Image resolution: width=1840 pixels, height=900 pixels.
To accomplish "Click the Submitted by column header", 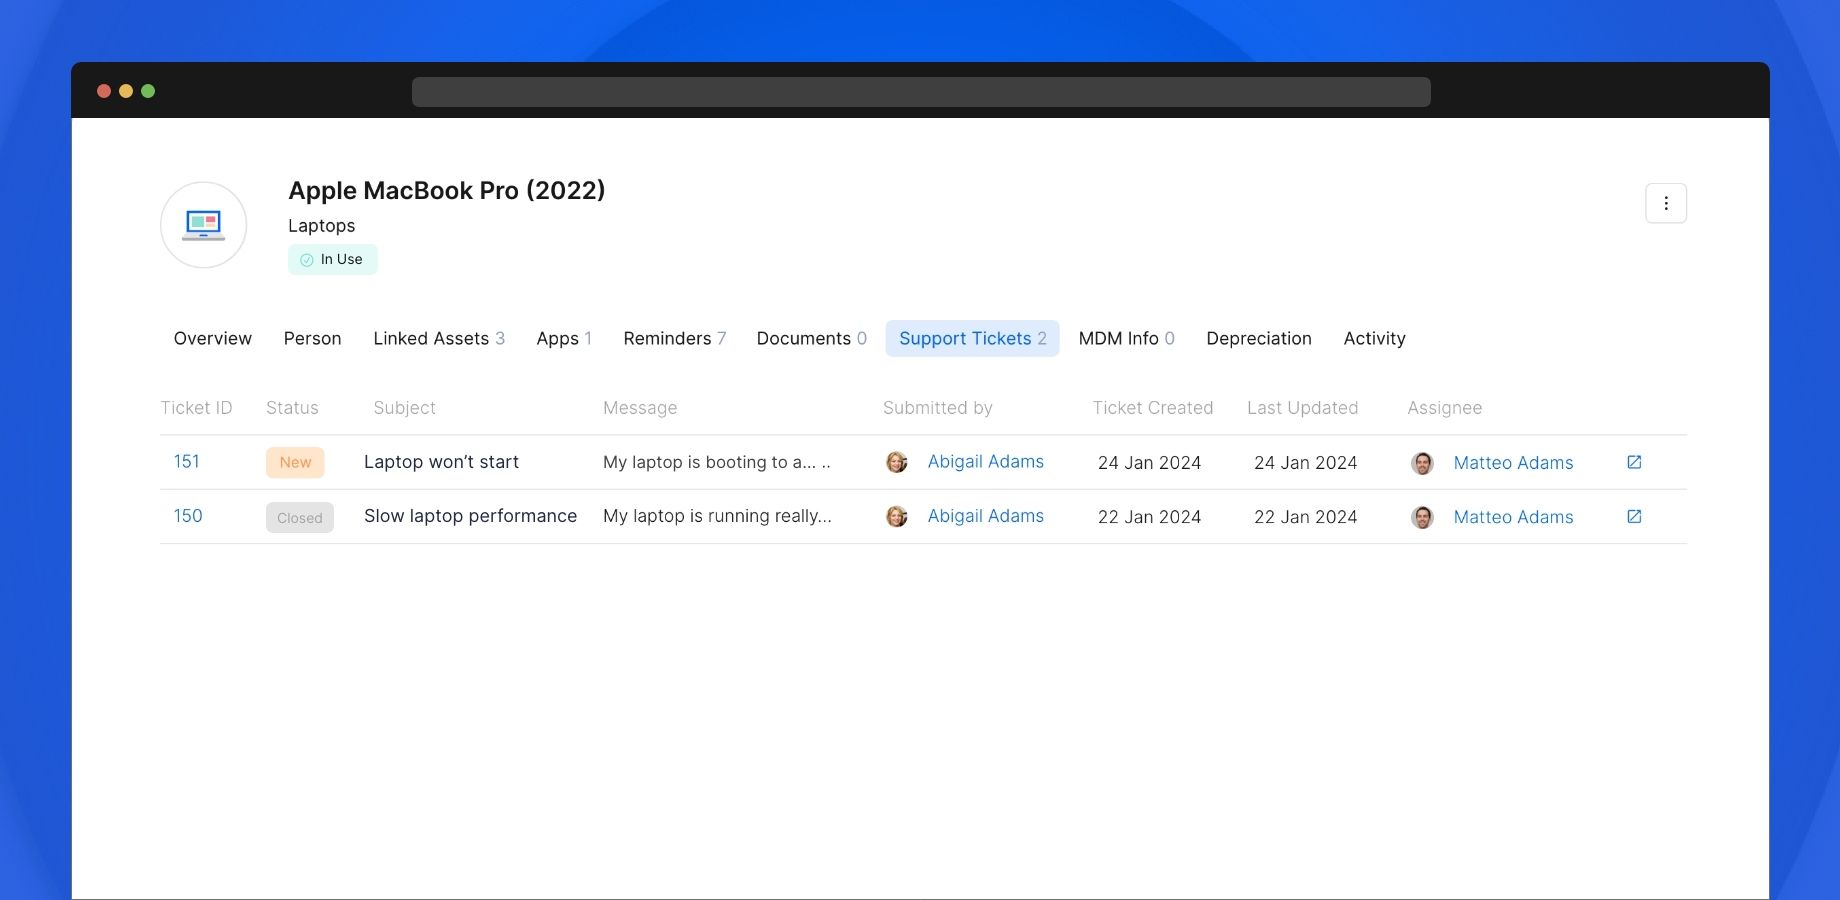I will tap(937, 407).
